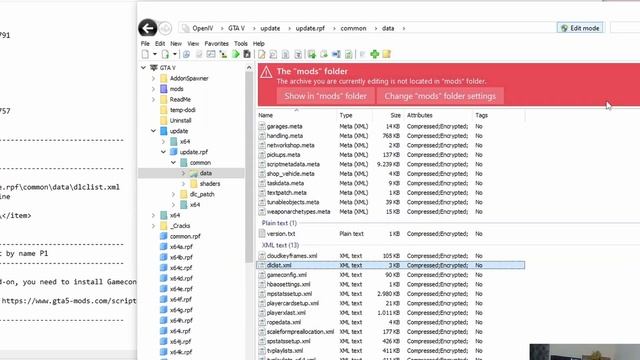Click the green plus toolbar icon

click(374, 54)
